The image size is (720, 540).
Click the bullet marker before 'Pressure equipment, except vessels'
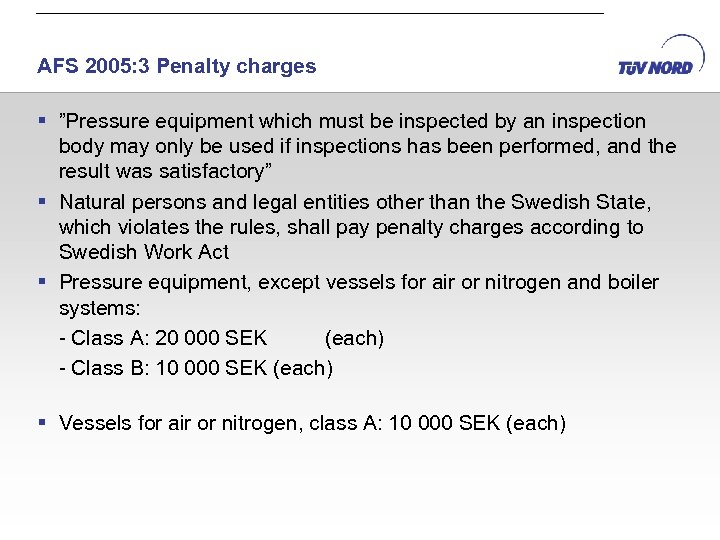(42, 282)
